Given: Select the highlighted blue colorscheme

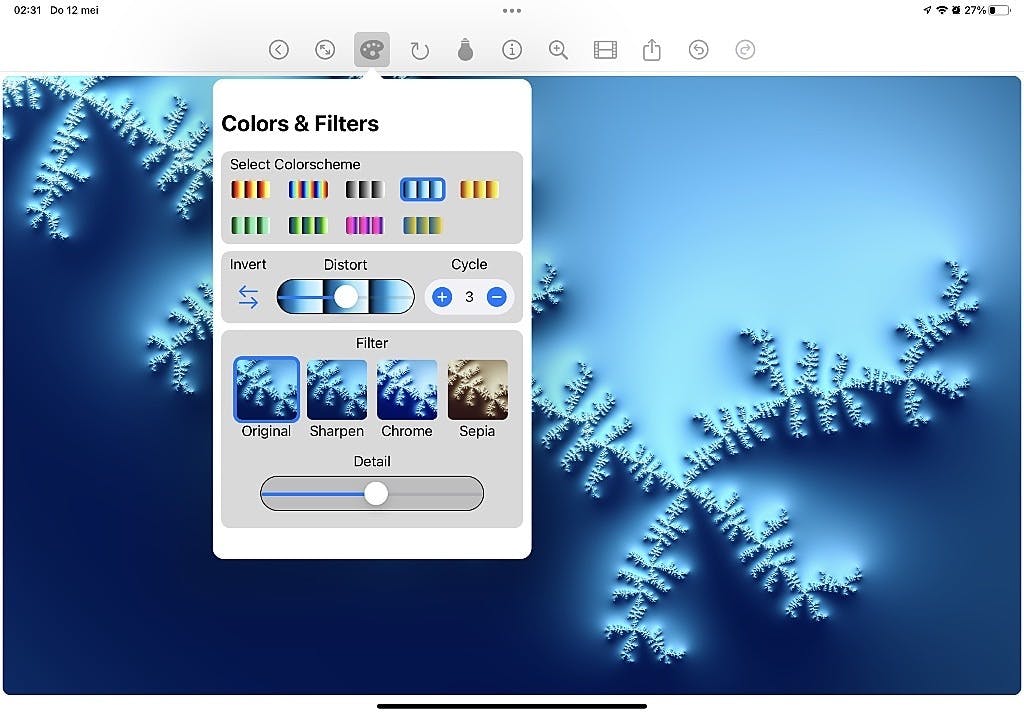Looking at the screenshot, I should [x=423, y=189].
